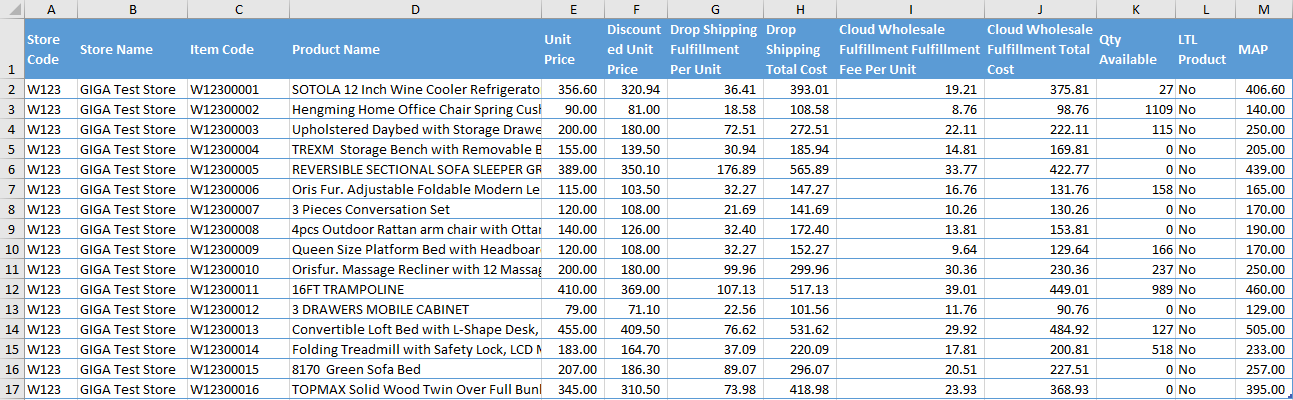The width and height of the screenshot is (1293, 400).
Task: Select quantity cell showing 1109
Action: [x=1135, y=109]
